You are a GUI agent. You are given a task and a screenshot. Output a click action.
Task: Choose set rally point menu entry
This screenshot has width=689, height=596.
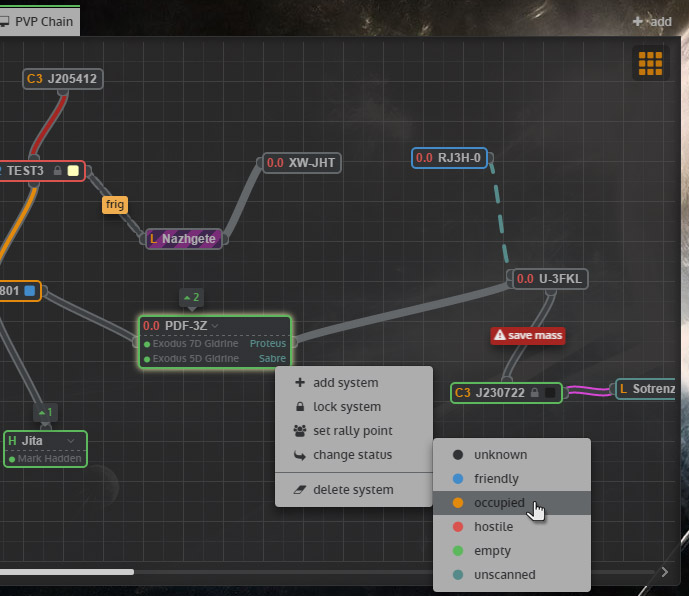(352, 431)
